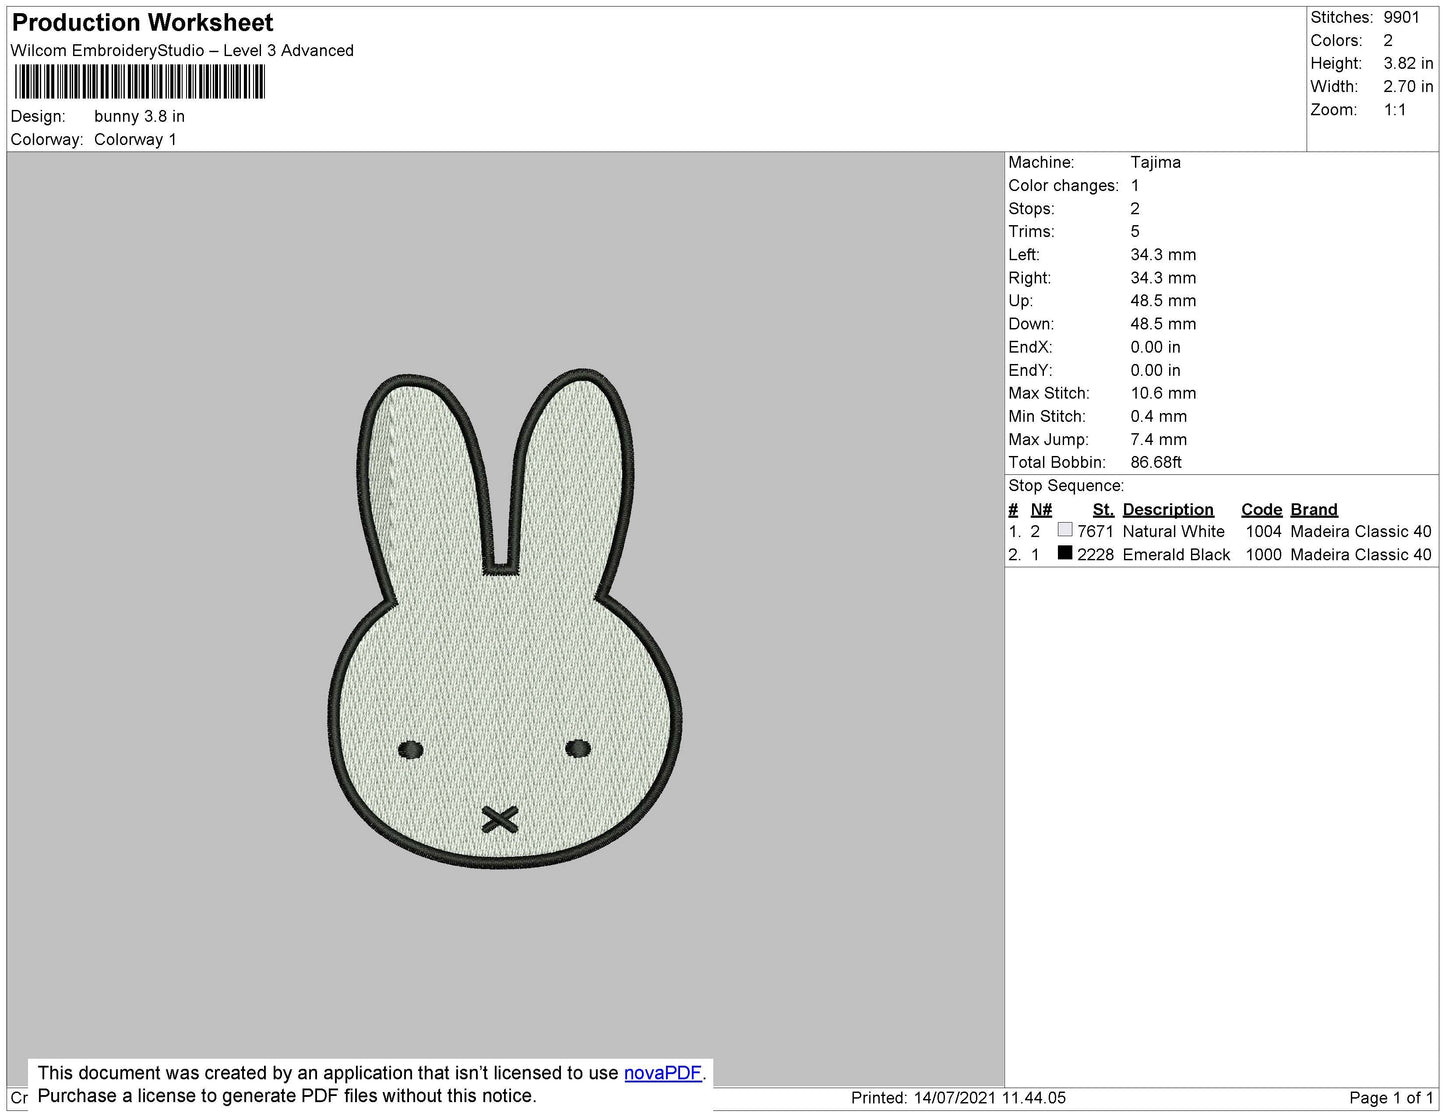Click the Trims value 5
1445x1117 pixels.
1135,231
